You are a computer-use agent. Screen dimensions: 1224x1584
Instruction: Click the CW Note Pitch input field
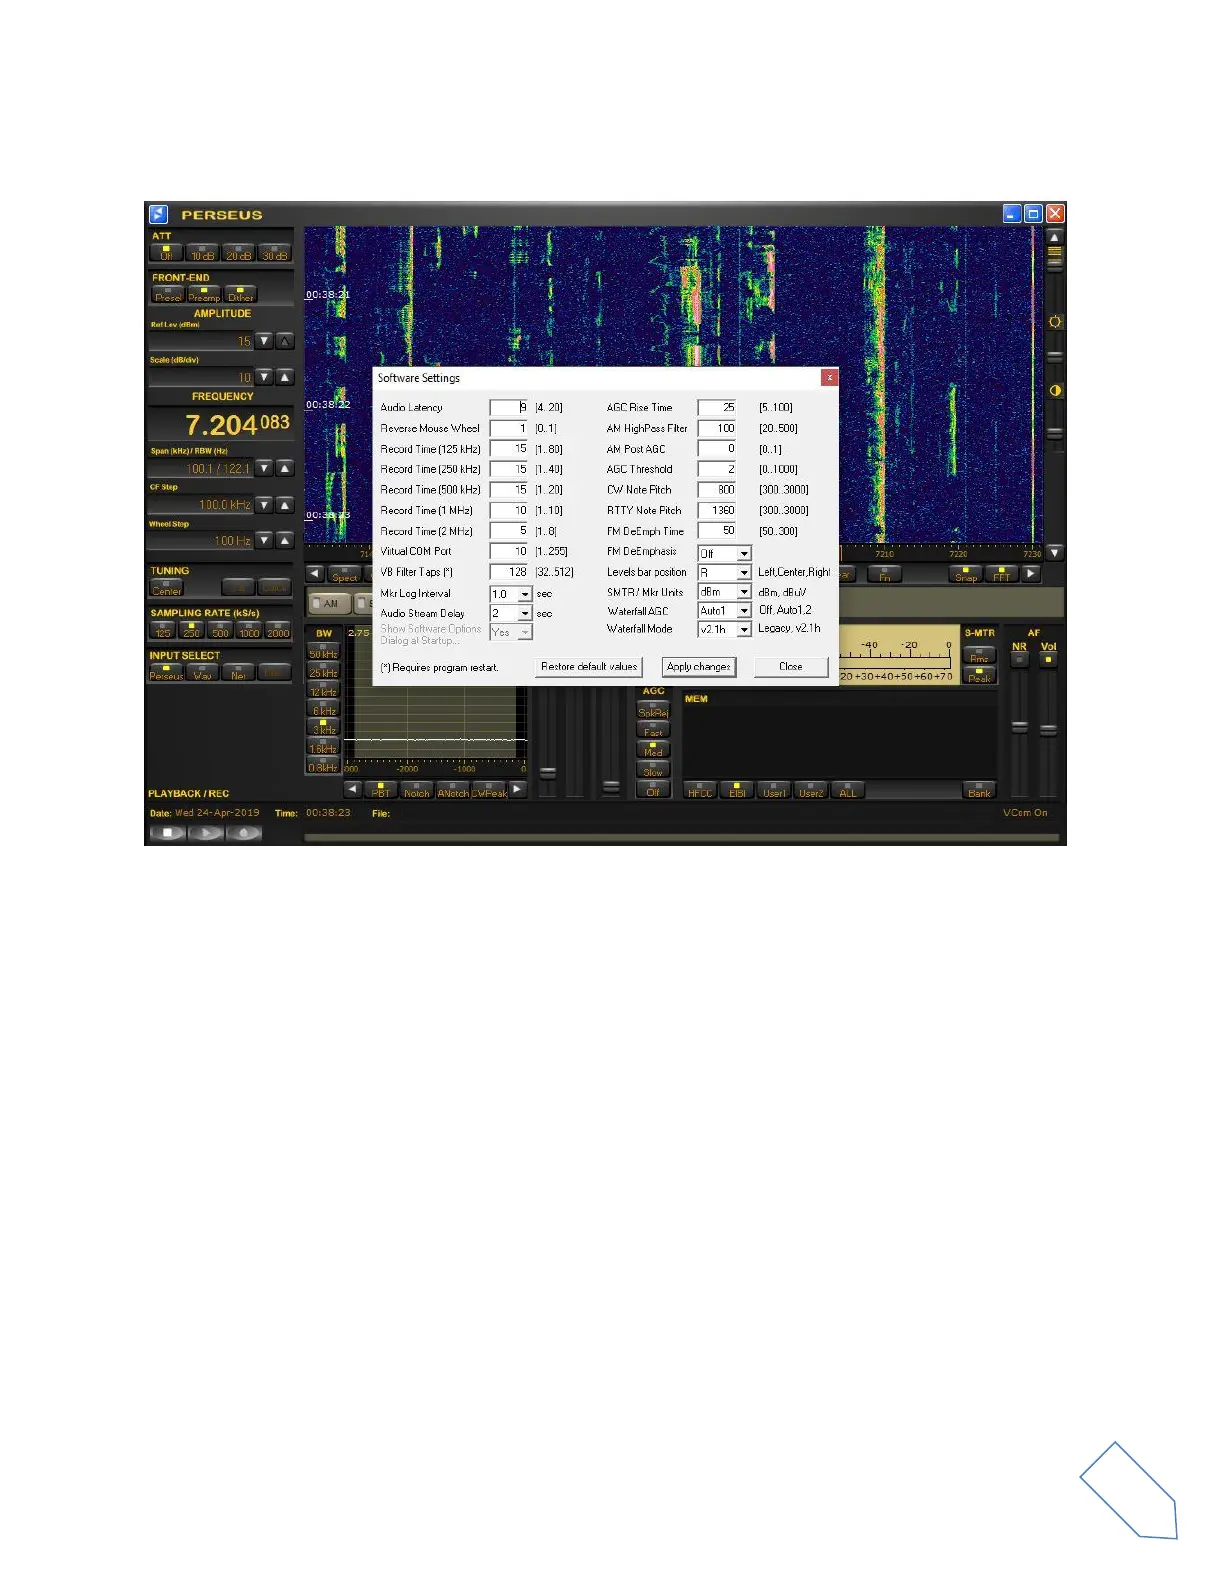click(x=717, y=490)
